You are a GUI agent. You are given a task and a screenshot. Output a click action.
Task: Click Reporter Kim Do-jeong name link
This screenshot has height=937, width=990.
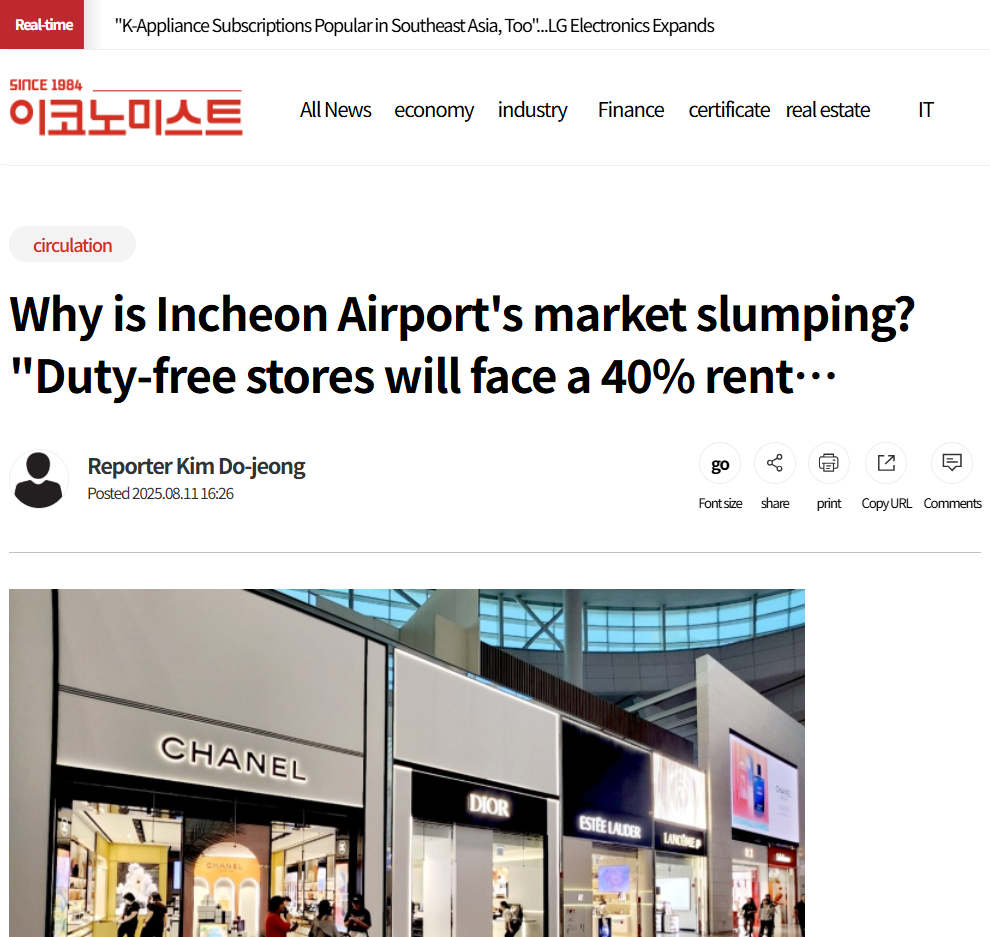[196, 467]
